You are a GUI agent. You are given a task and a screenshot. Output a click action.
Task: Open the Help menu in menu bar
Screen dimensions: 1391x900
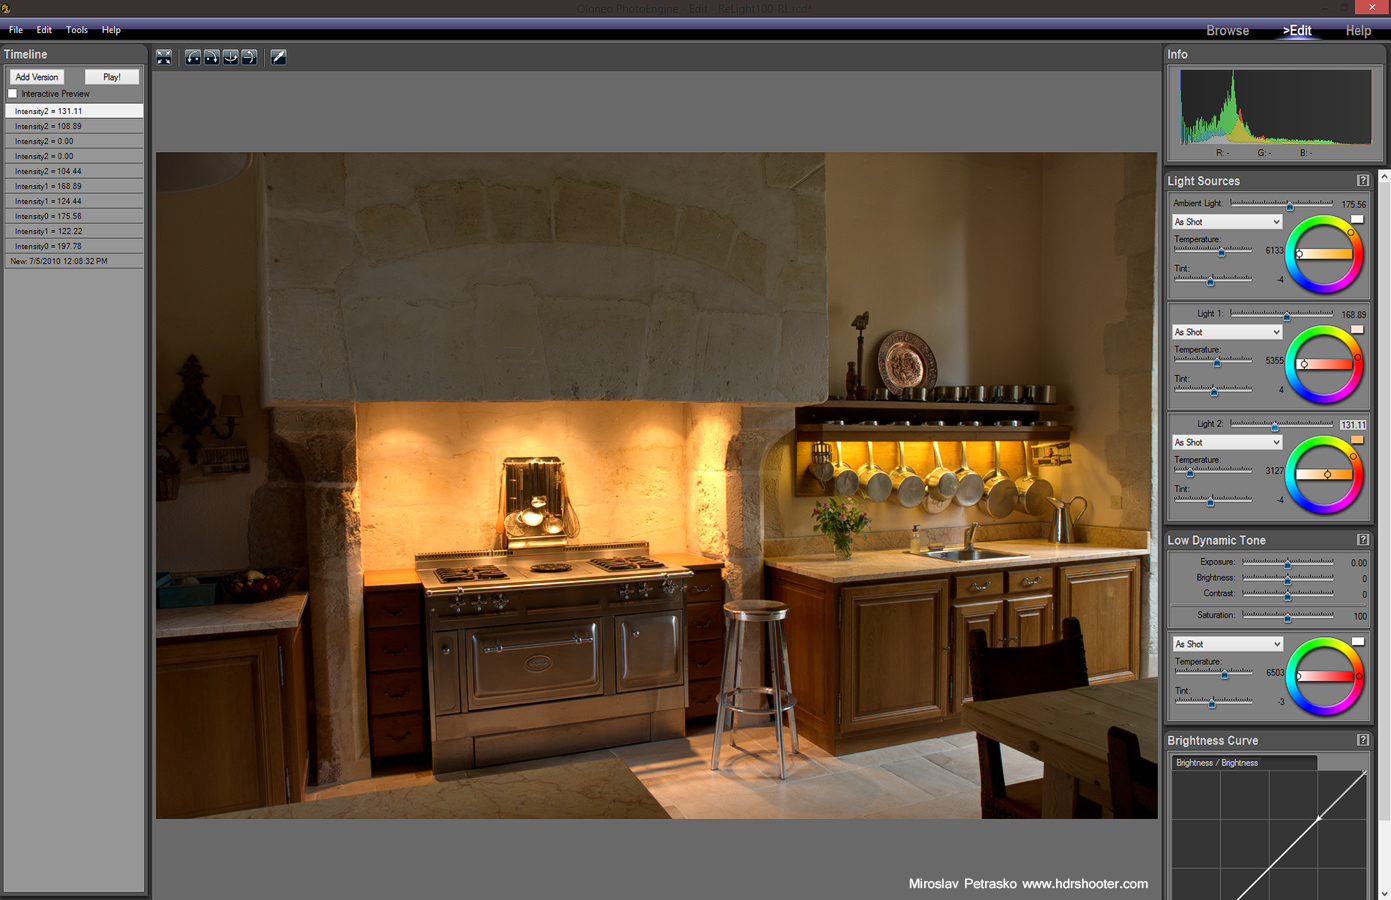(111, 30)
